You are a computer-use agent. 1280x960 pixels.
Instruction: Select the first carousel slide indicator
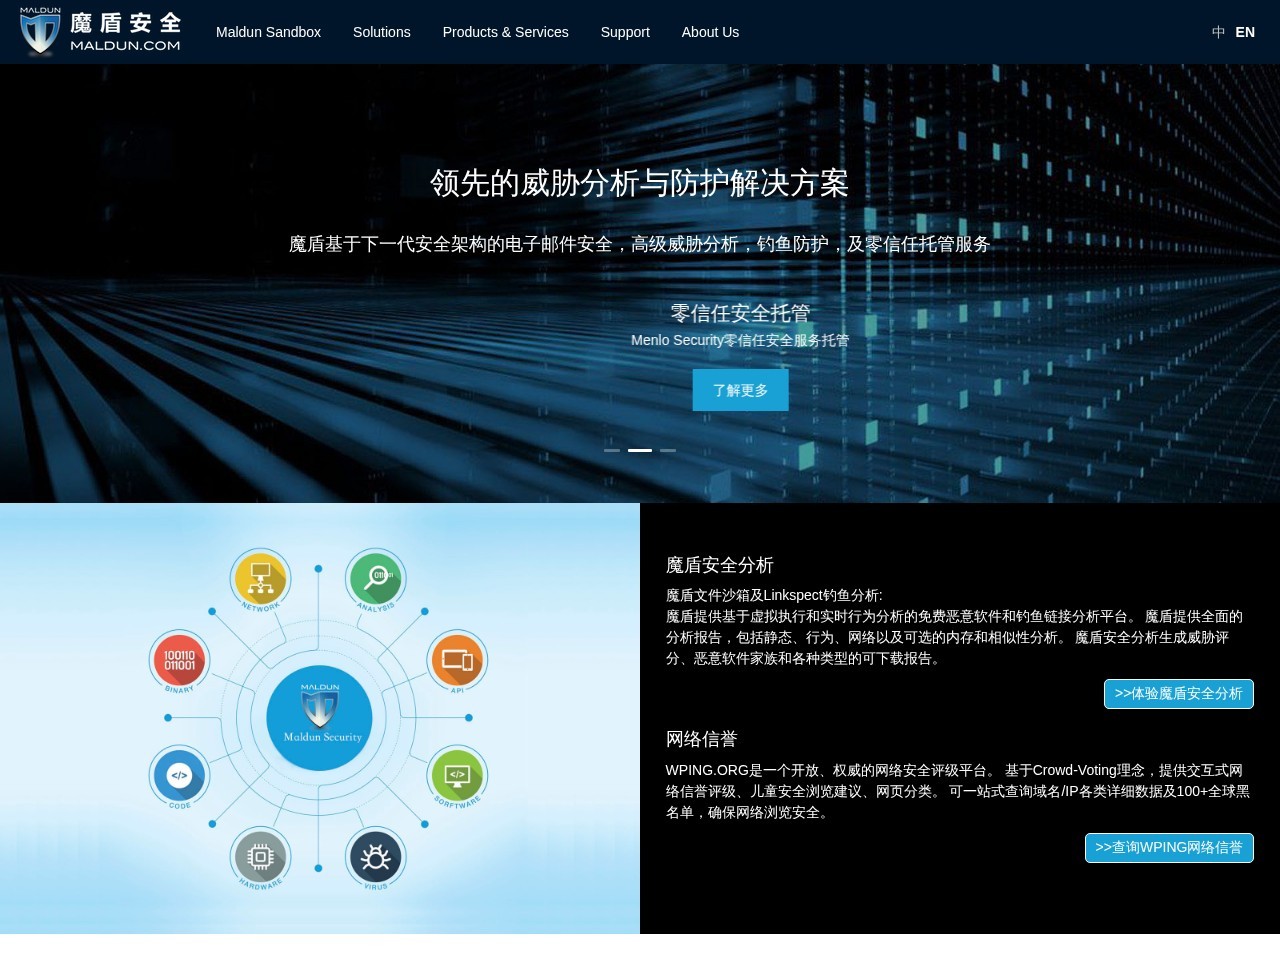[612, 450]
